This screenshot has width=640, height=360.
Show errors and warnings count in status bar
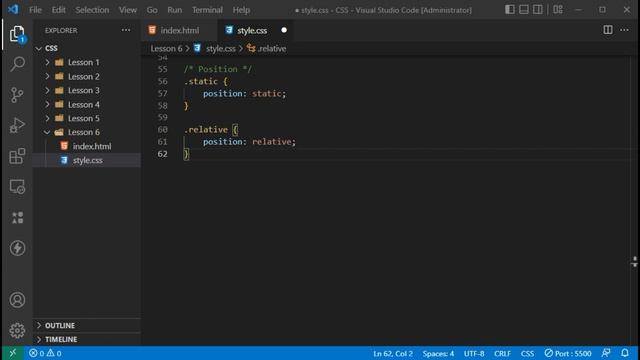click(45, 353)
